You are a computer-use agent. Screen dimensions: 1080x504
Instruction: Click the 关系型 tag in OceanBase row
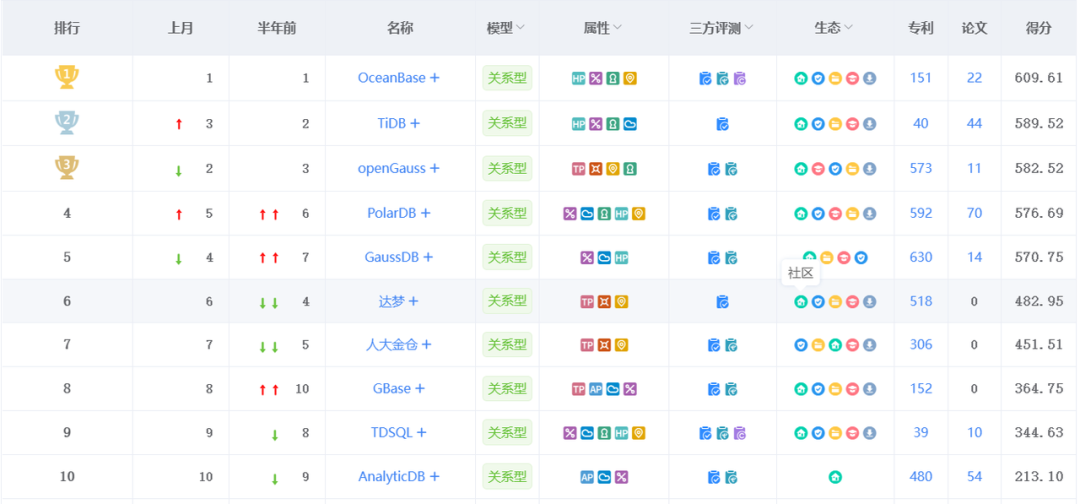pyautogui.click(x=507, y=78)
